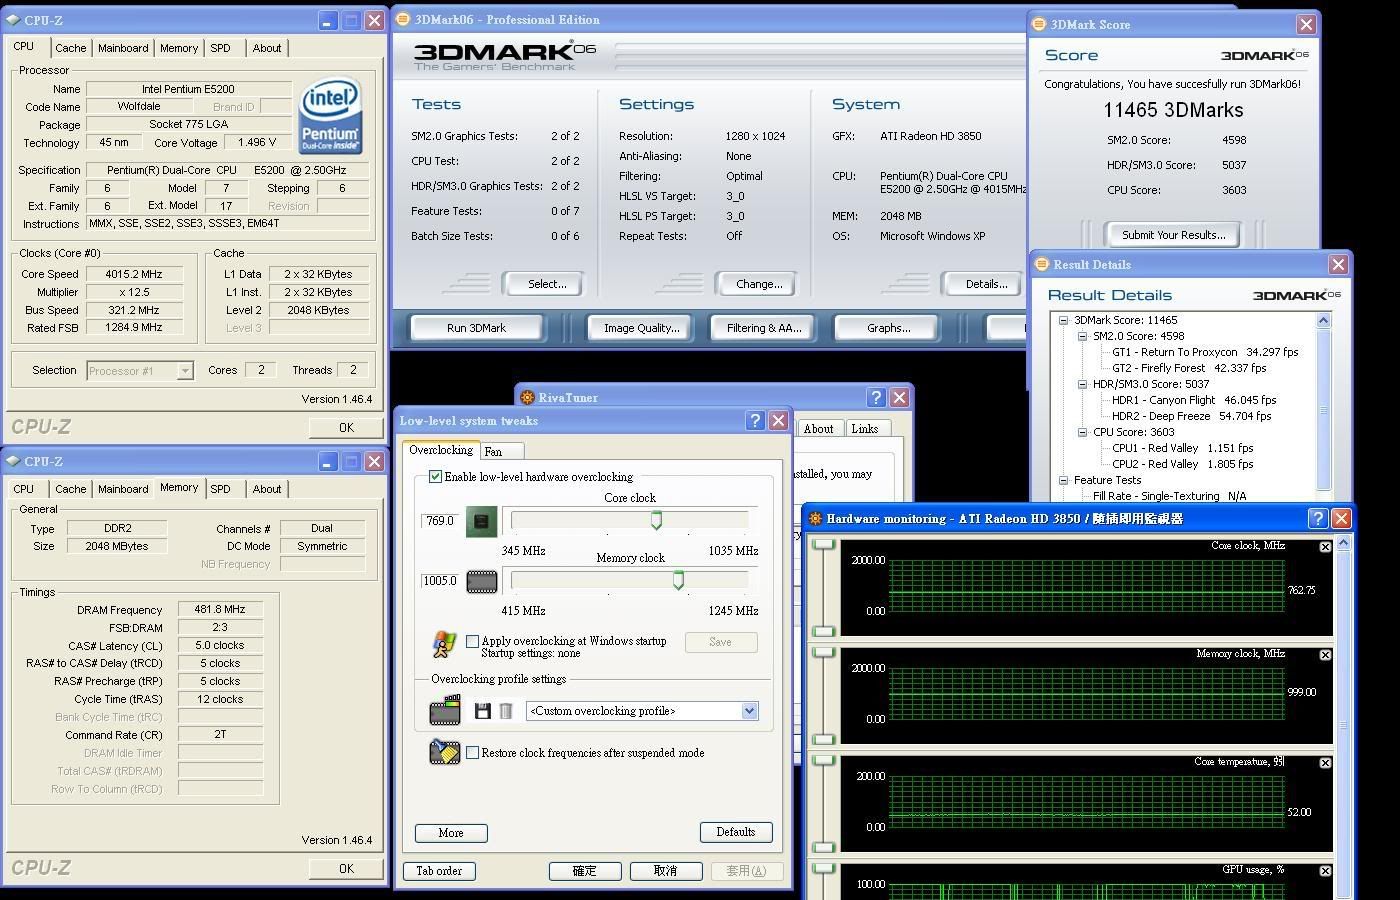Remove the Memory clock graph with its X
This screenshot has height=900, width=1400.
point(1325,655)
